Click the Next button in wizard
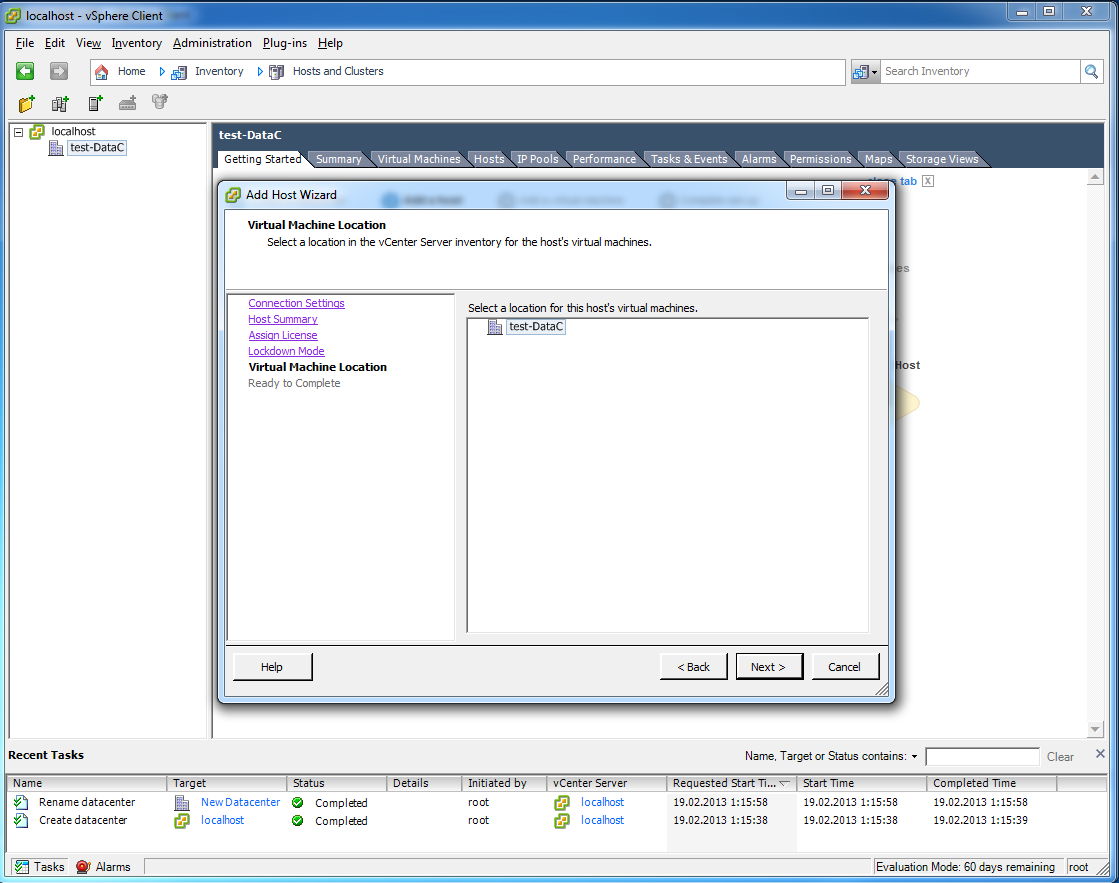 tap(769, 667)
